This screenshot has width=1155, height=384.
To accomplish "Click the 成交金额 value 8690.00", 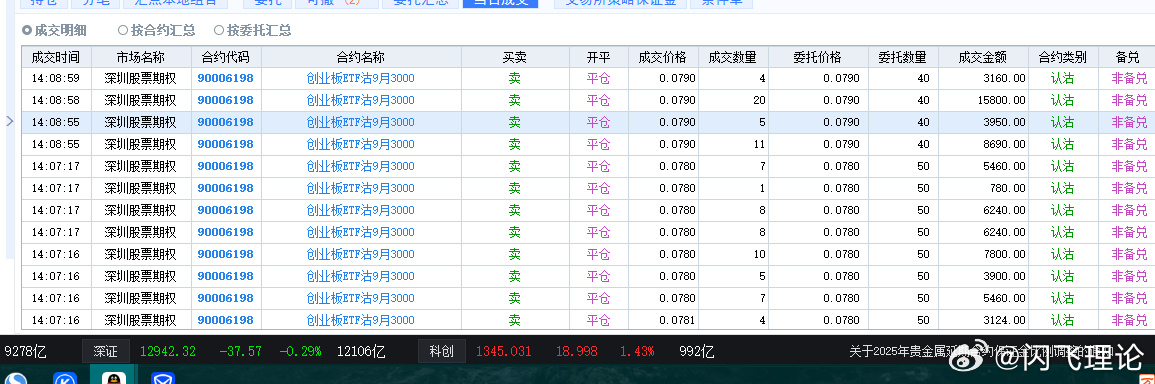I will (1004, 144).
